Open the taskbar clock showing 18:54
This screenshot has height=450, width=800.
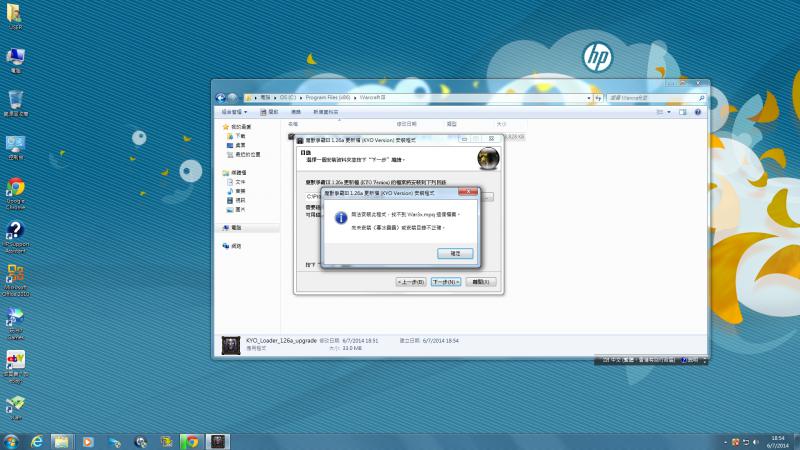click(x=778, y=441)
